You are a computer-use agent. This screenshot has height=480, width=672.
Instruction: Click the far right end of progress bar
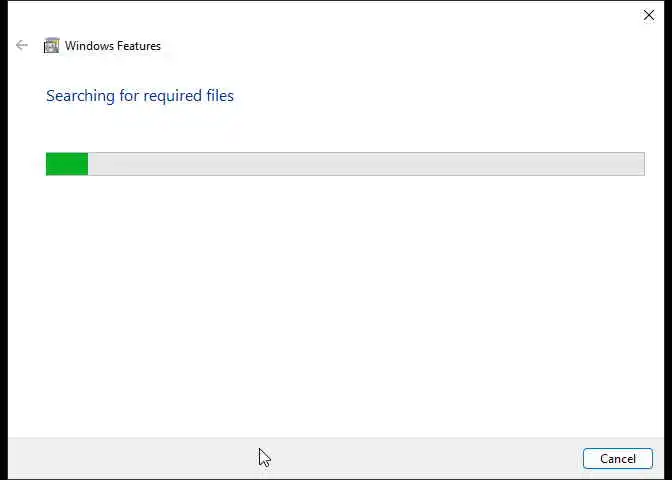point(641,164)
